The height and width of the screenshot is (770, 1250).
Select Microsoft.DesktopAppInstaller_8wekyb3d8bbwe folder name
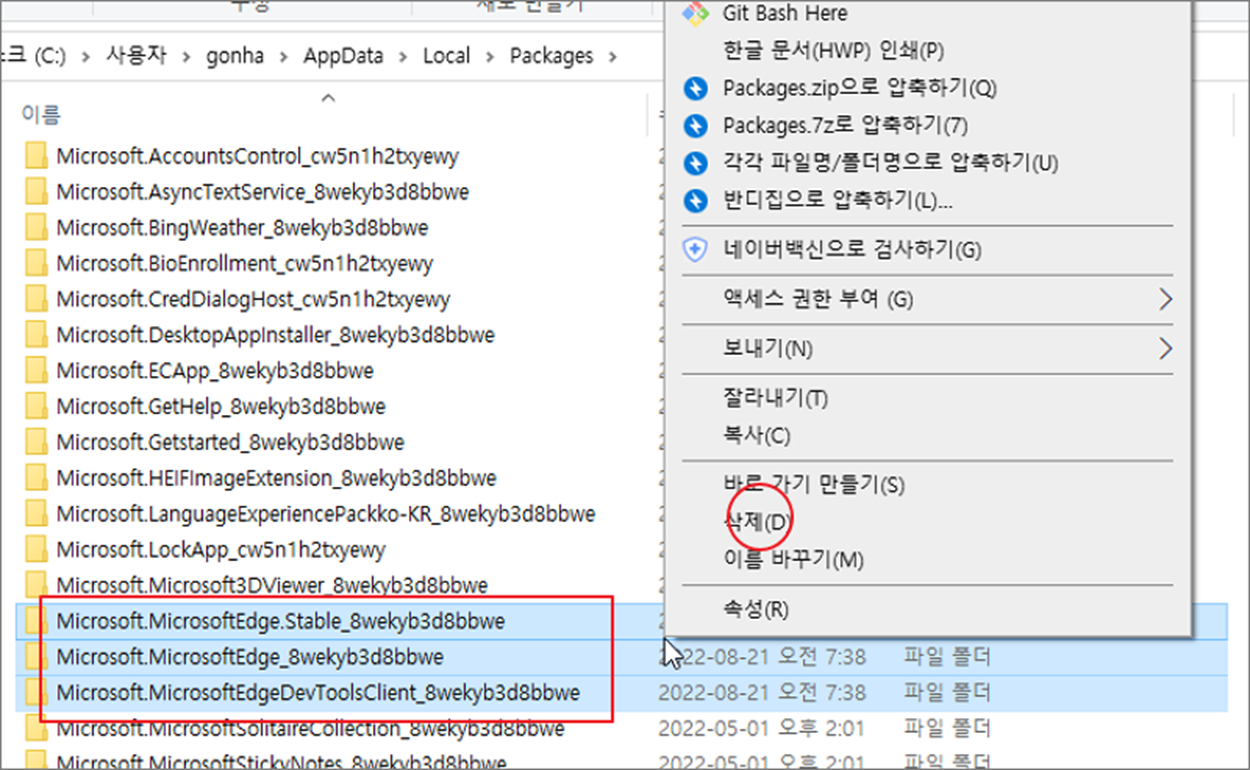click(275, 335)
